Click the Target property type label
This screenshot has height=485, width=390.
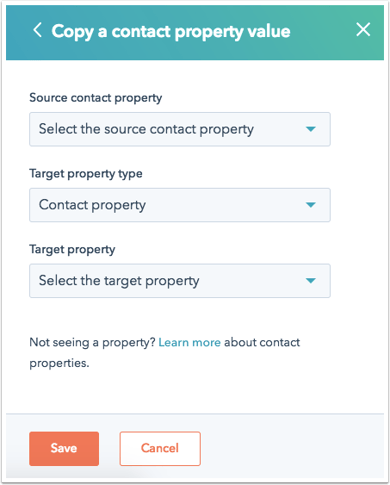tap(86, 174)
